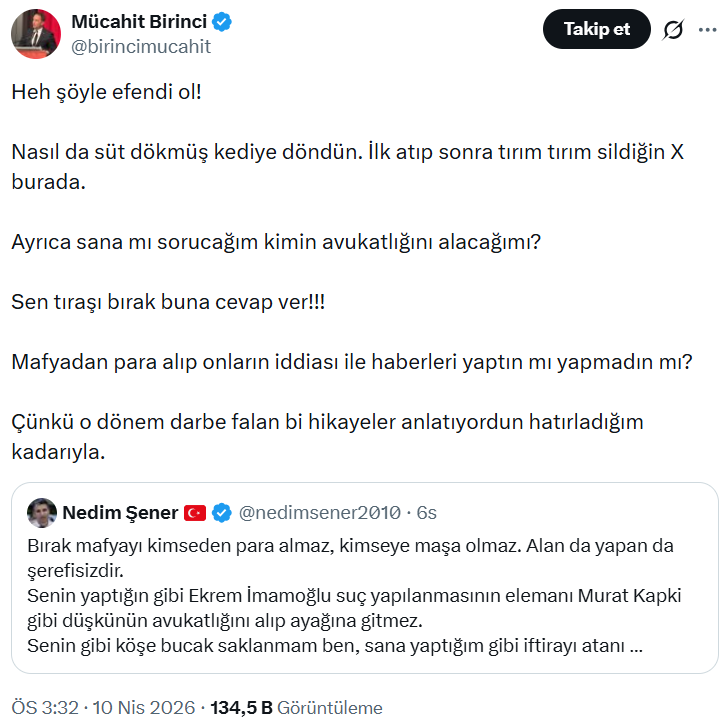This screenshot has height=728, width=722.
Task: Click the Turkish flag emoji next to Nedim Şener
Action: [x=195, y=513]
